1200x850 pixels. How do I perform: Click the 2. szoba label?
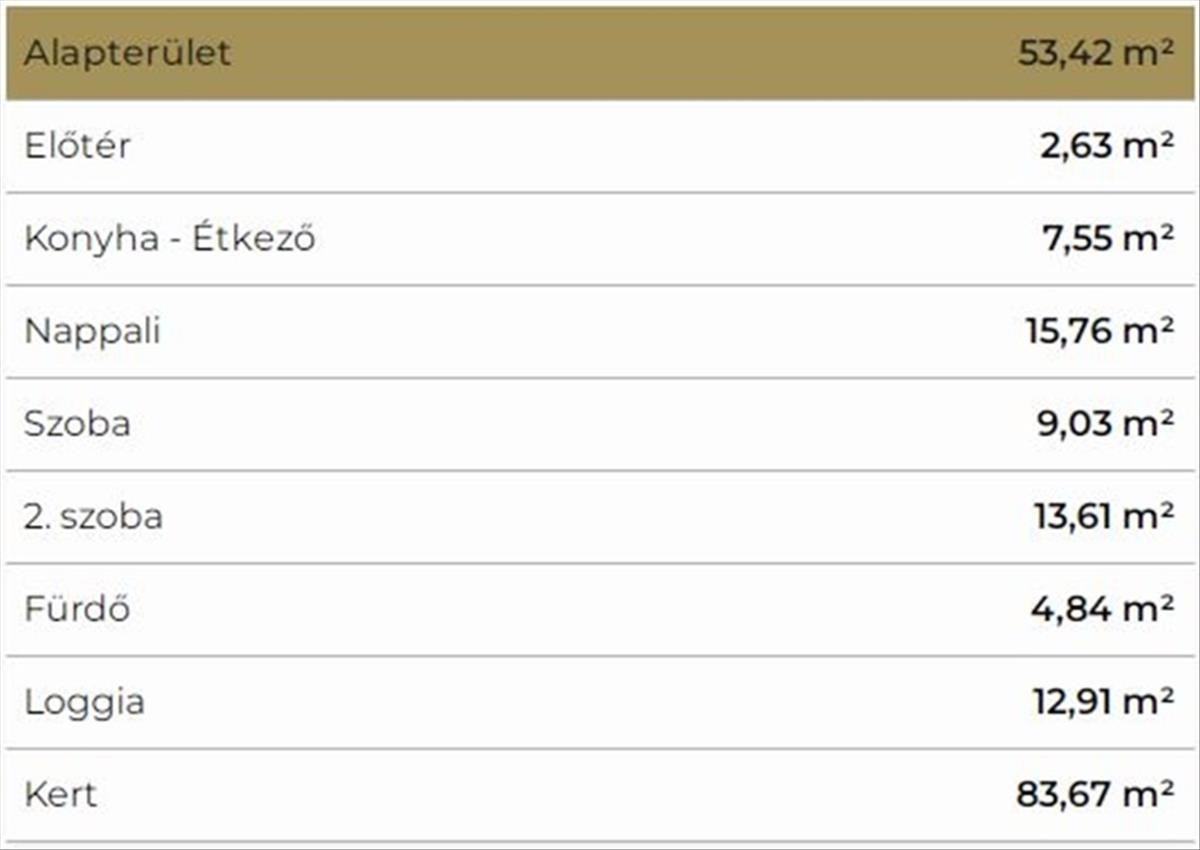pos(93,517)
